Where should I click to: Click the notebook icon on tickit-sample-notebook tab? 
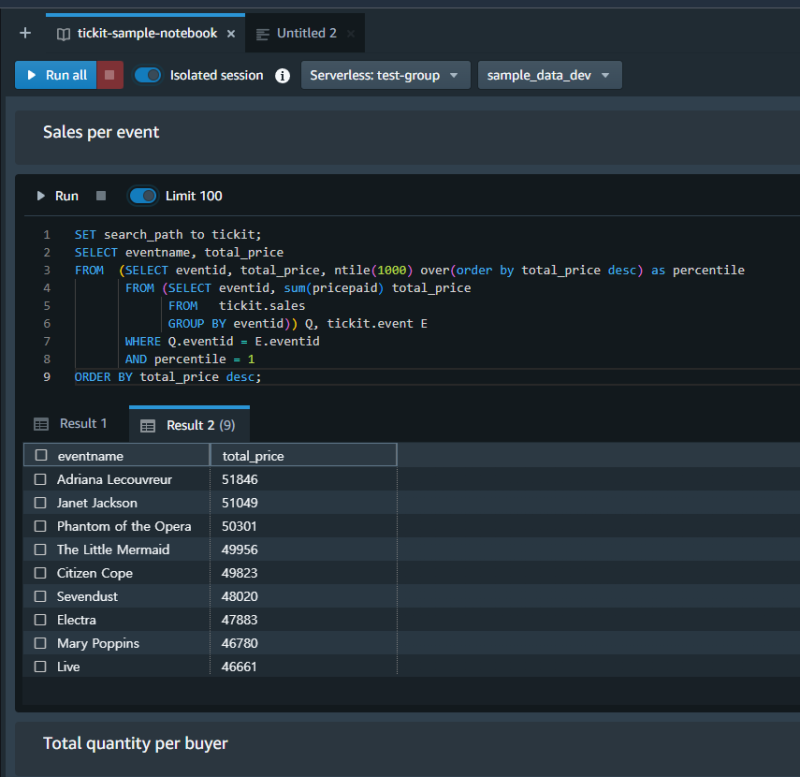coord(63,33)
